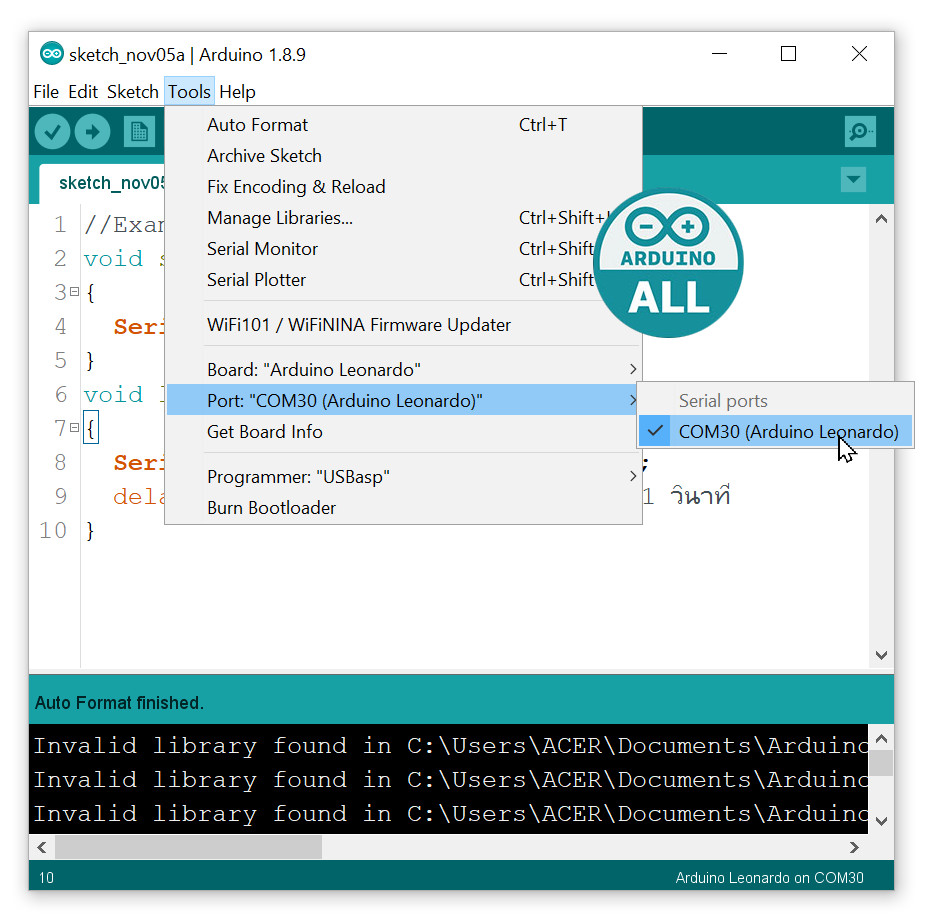Image resolution: width=938 pixels, height=921 pixels.
Task: Toggle the checked COM30 (Arduino Leonardo) port
Action: pyautogui.click(x=775, y=431)
